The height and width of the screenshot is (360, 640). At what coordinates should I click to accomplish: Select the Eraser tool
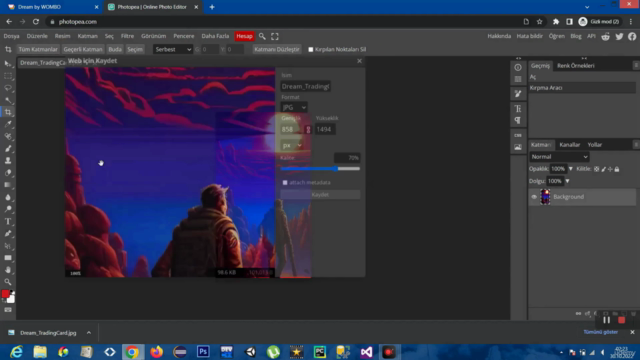[x=8, y=173]
